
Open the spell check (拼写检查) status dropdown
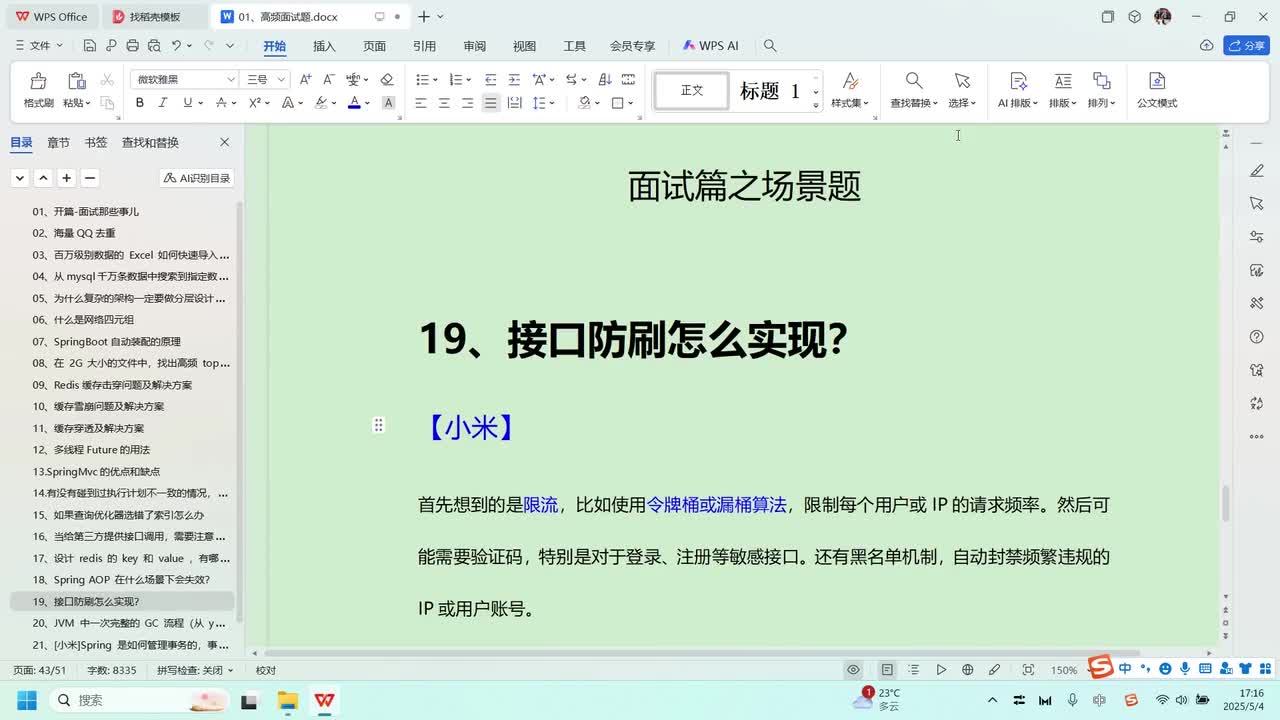point(195,670)
